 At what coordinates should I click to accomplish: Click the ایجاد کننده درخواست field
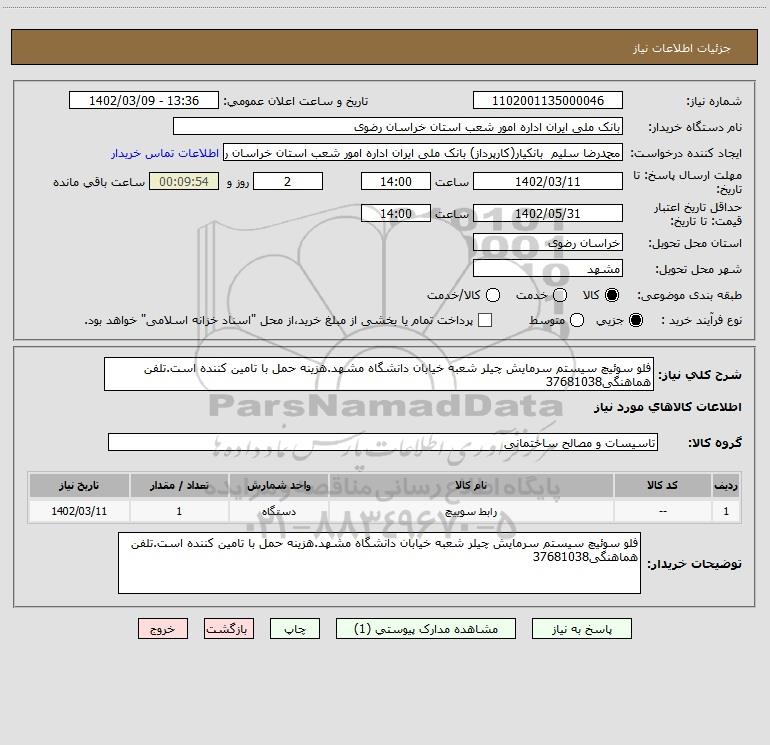423,153
